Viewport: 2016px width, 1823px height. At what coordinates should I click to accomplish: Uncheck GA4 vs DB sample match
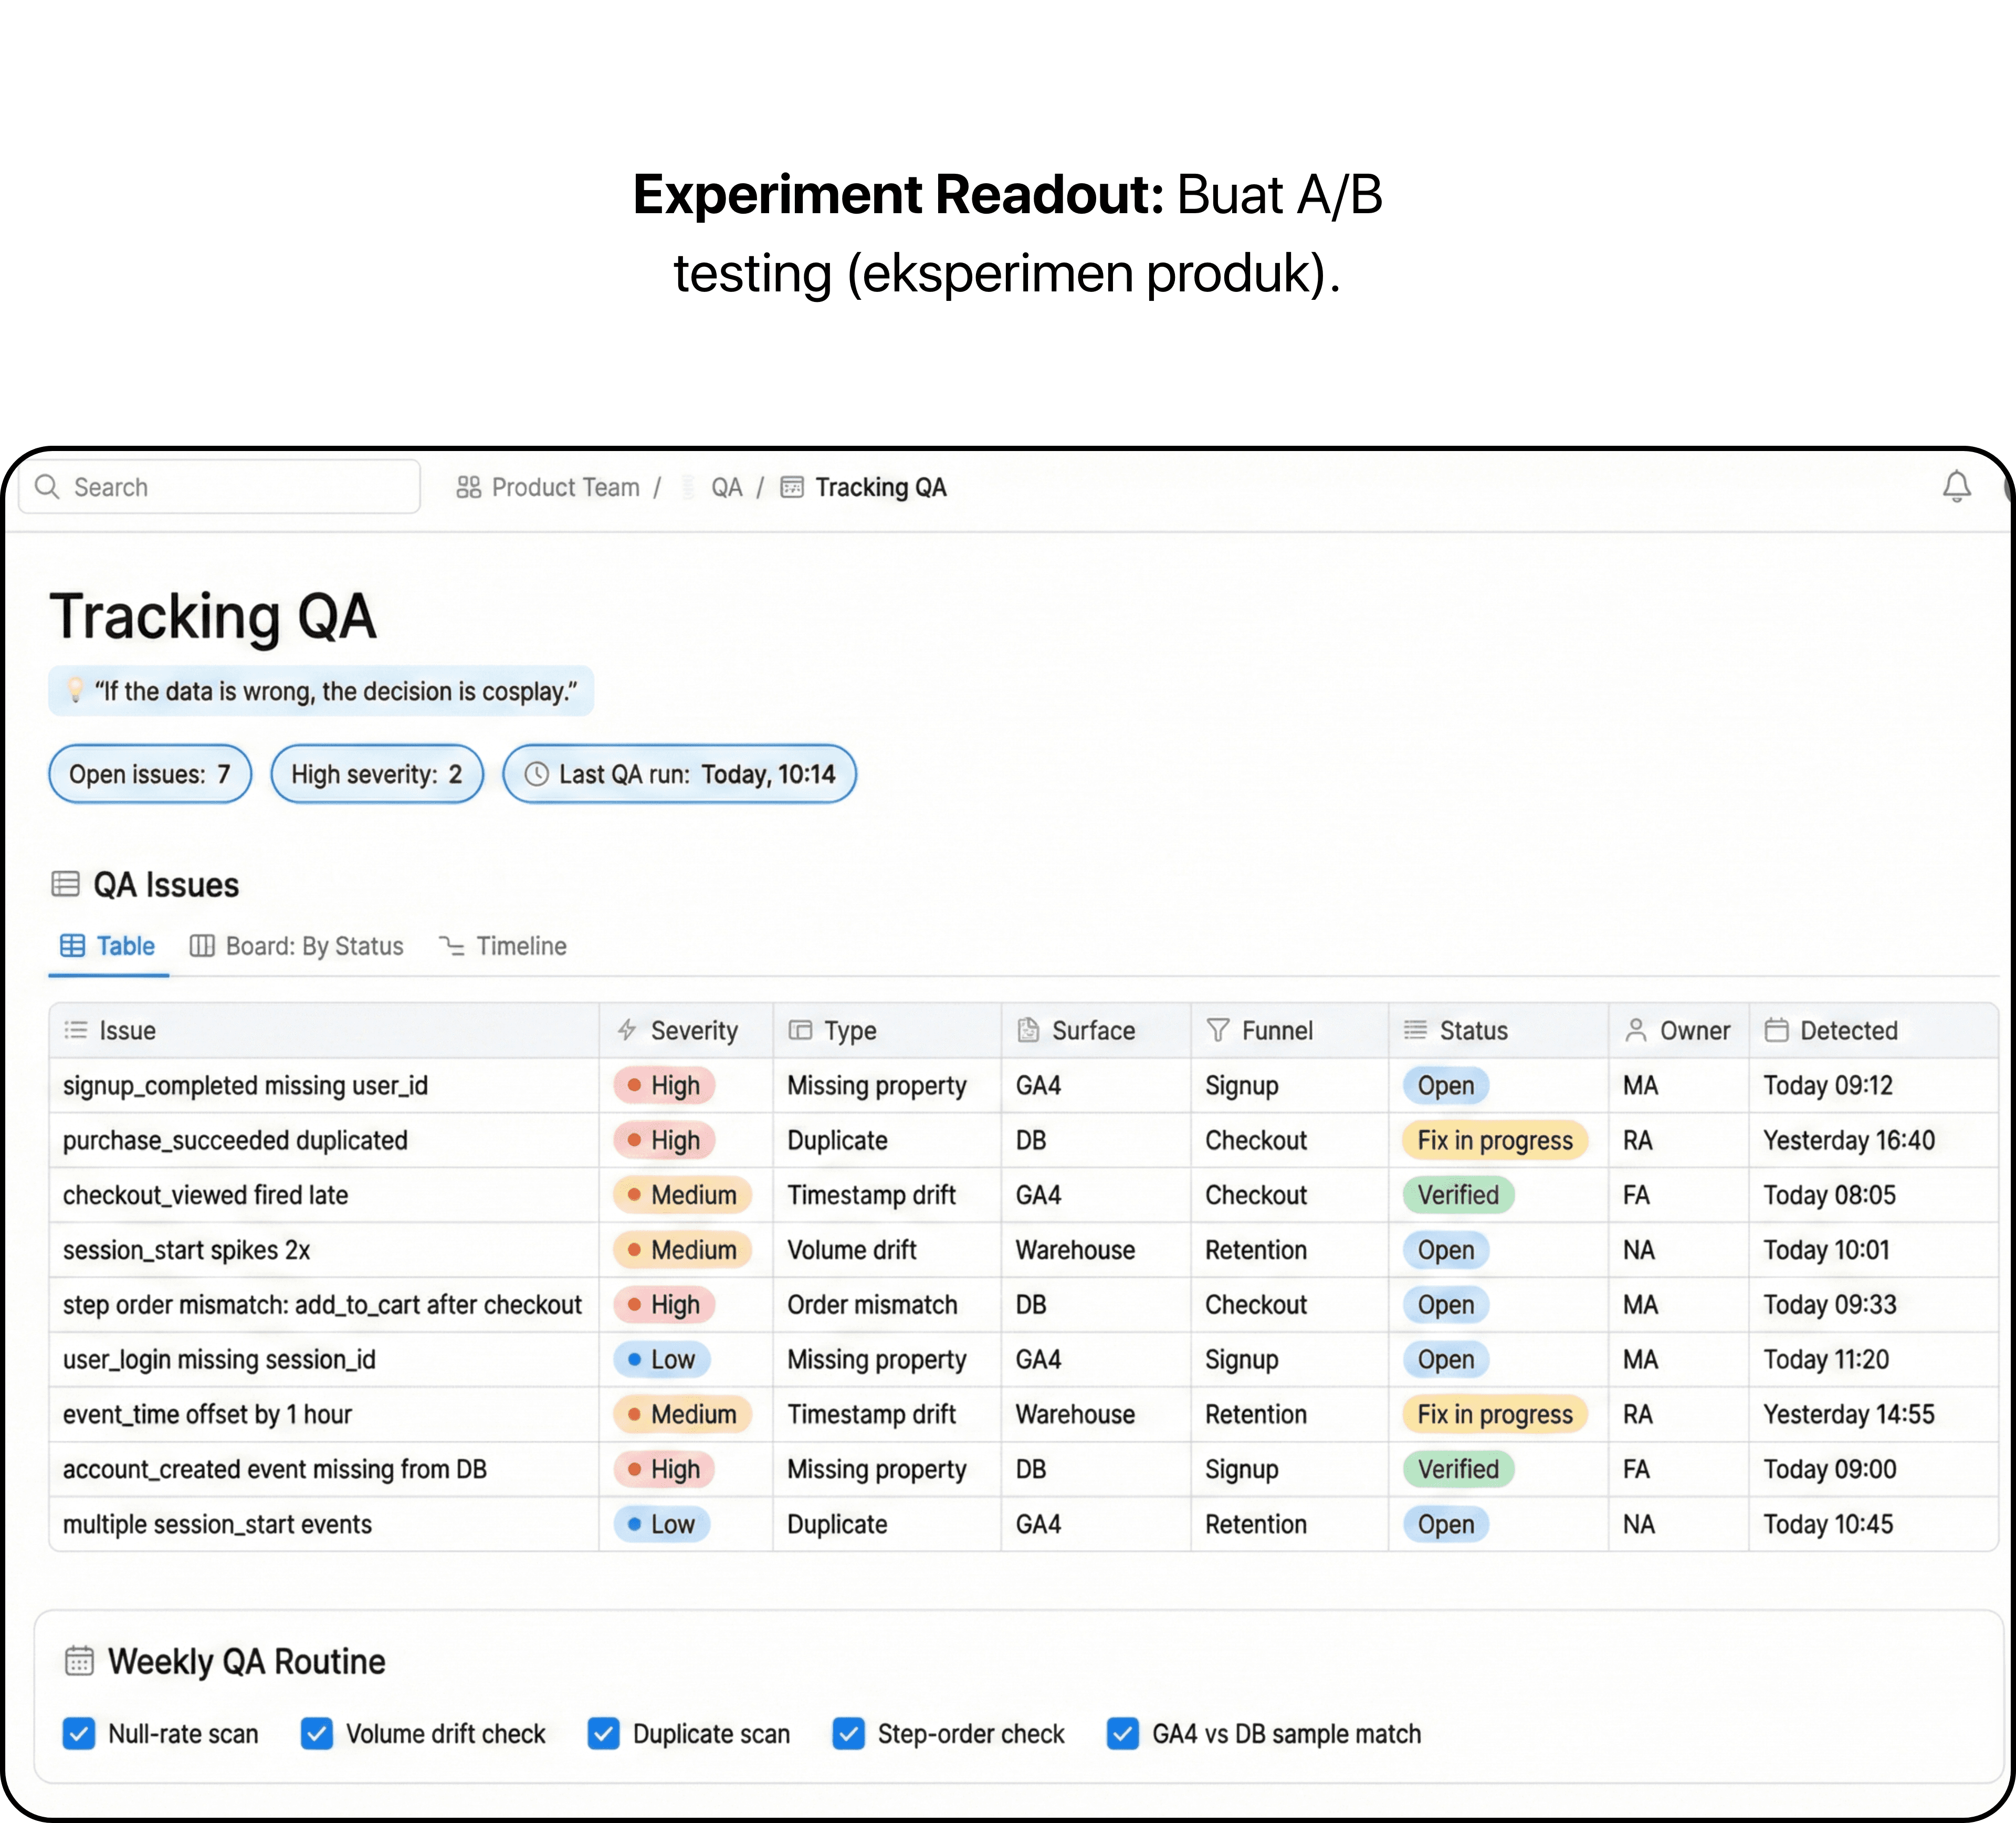click(1122, 1733)
